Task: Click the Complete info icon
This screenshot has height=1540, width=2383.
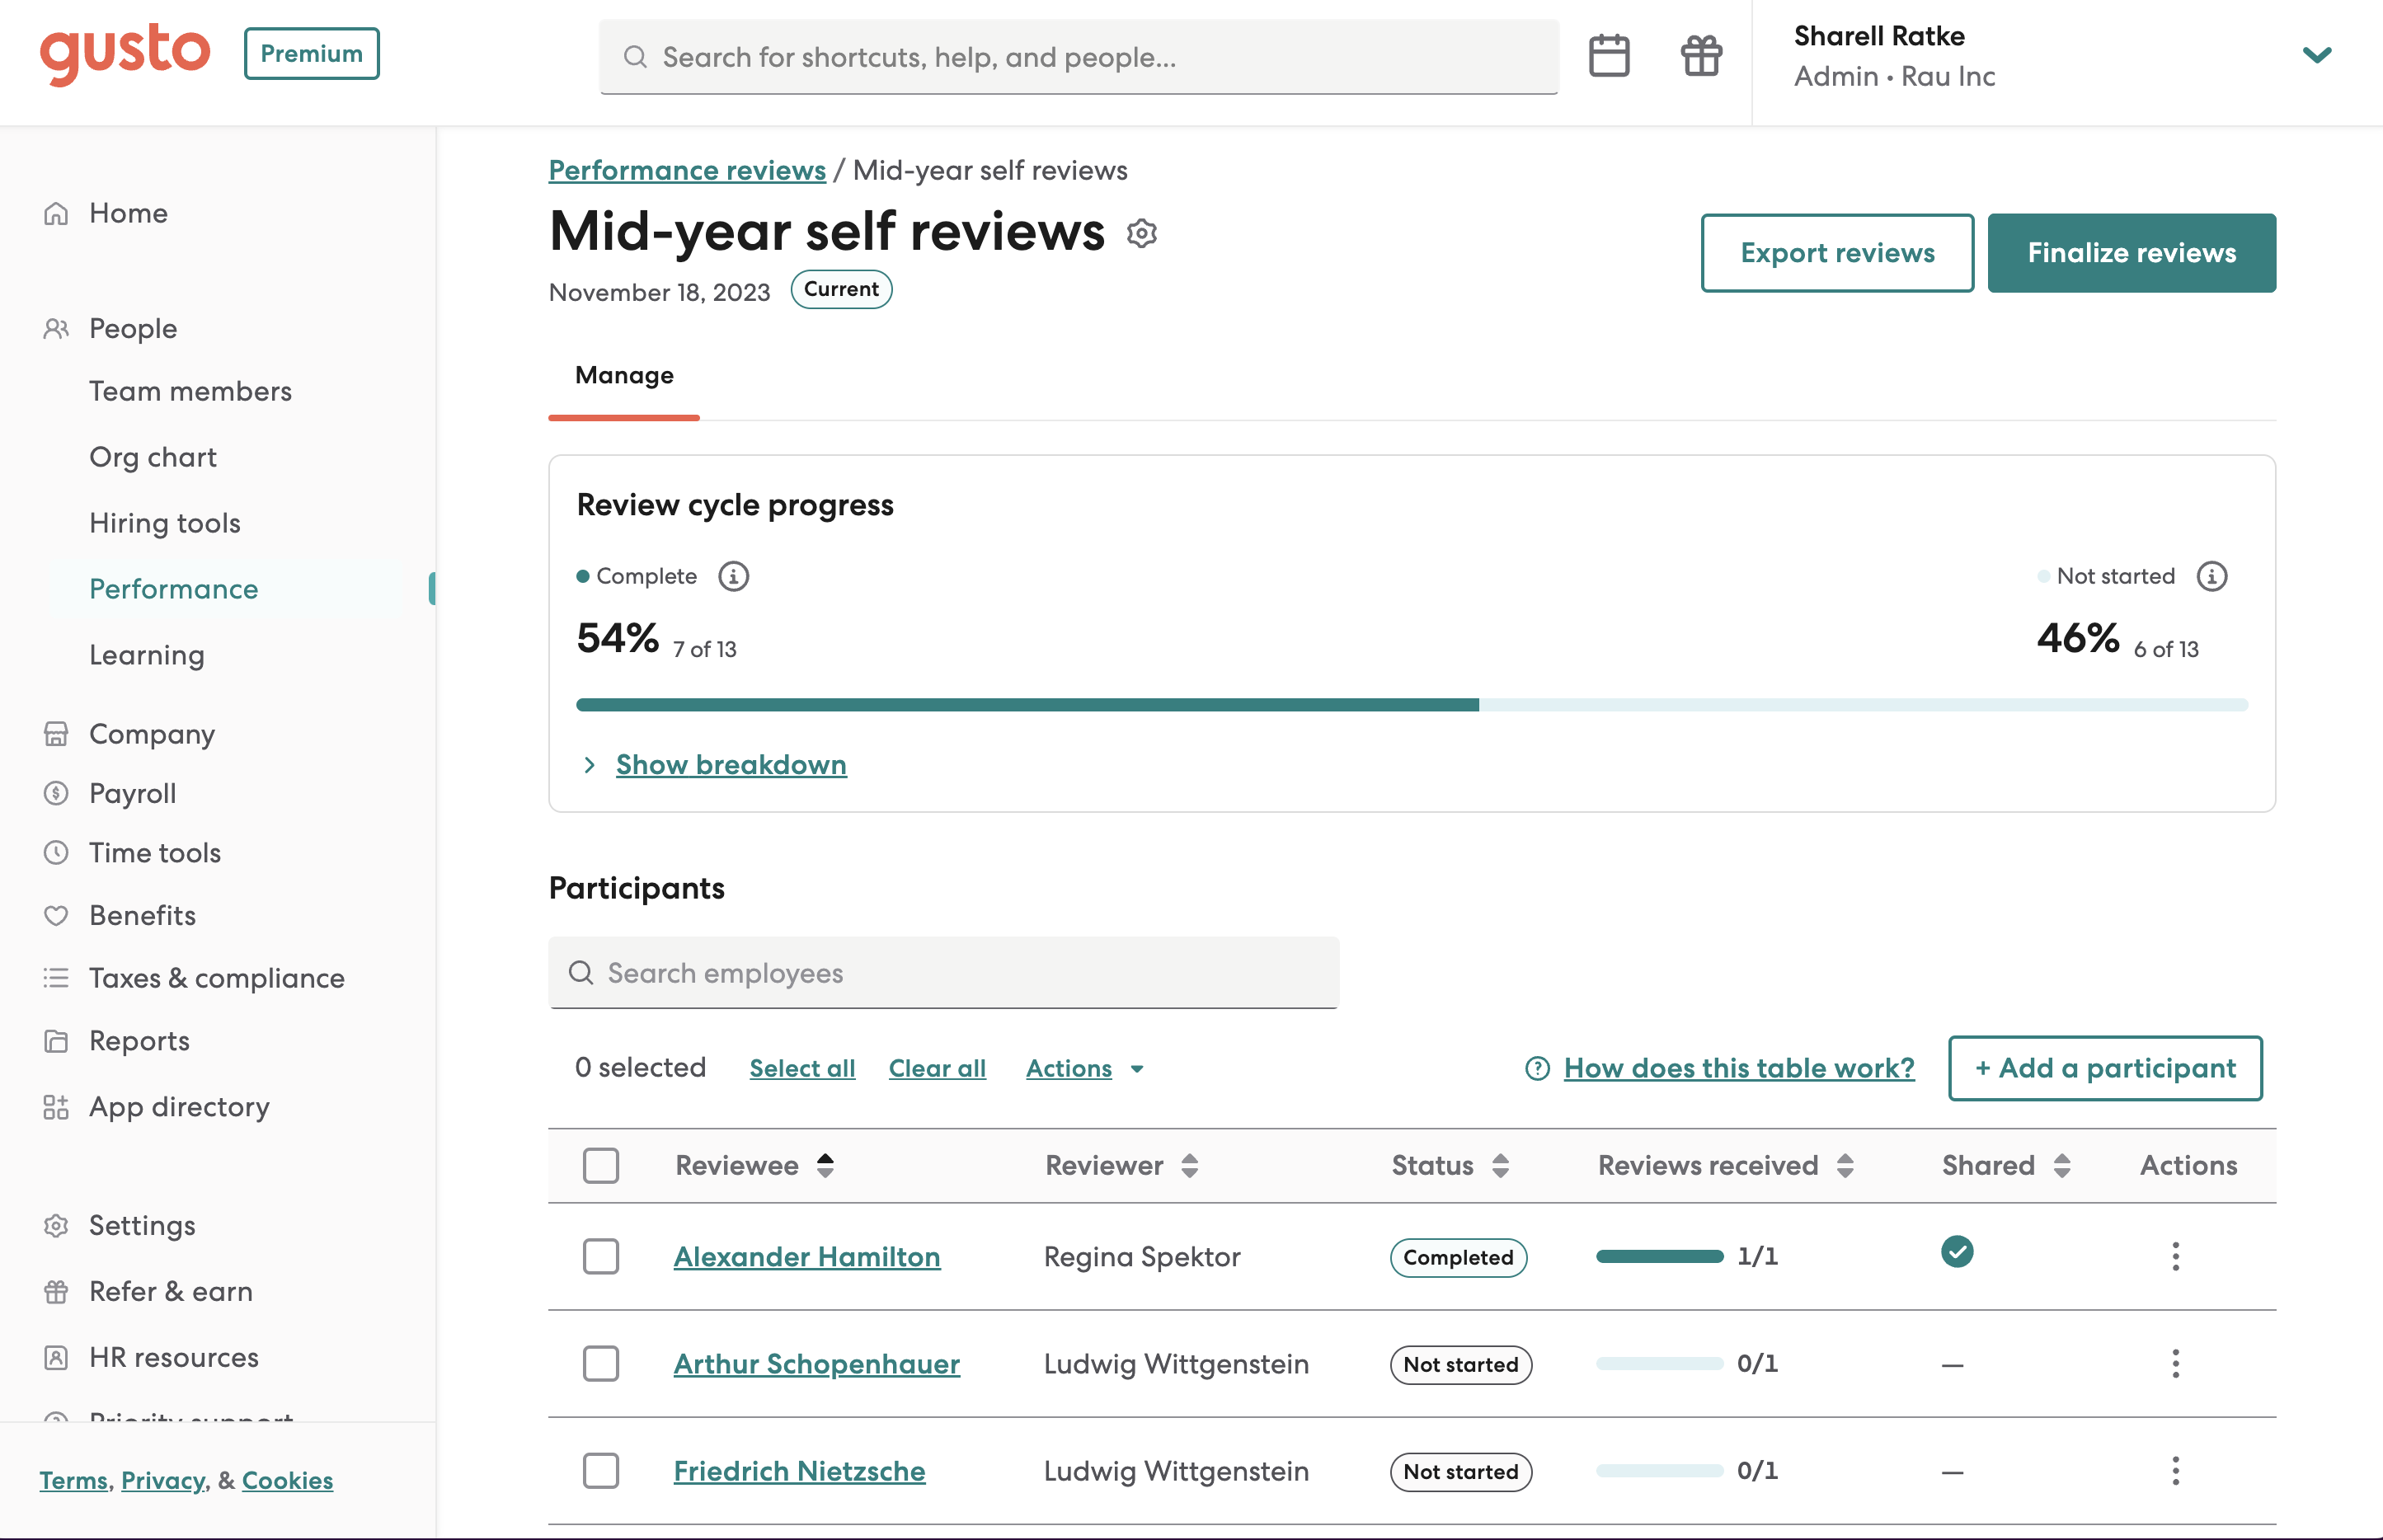Action: coord(733,576)
